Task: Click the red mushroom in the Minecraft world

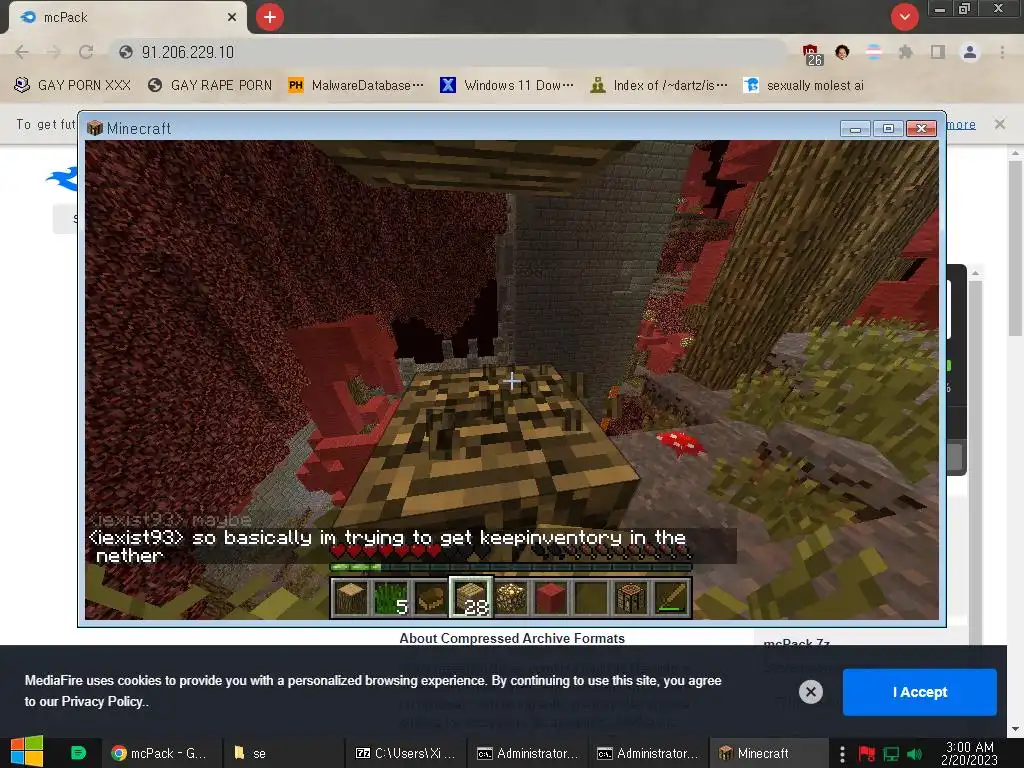Action: pos(681,444)
